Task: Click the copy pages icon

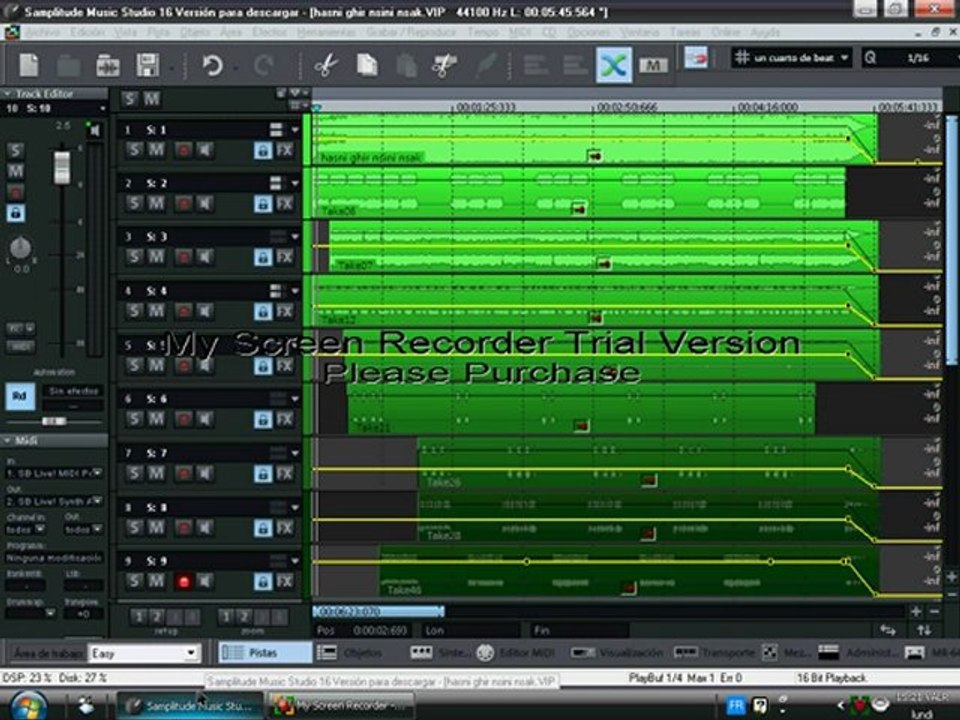Action: (367, 65)
